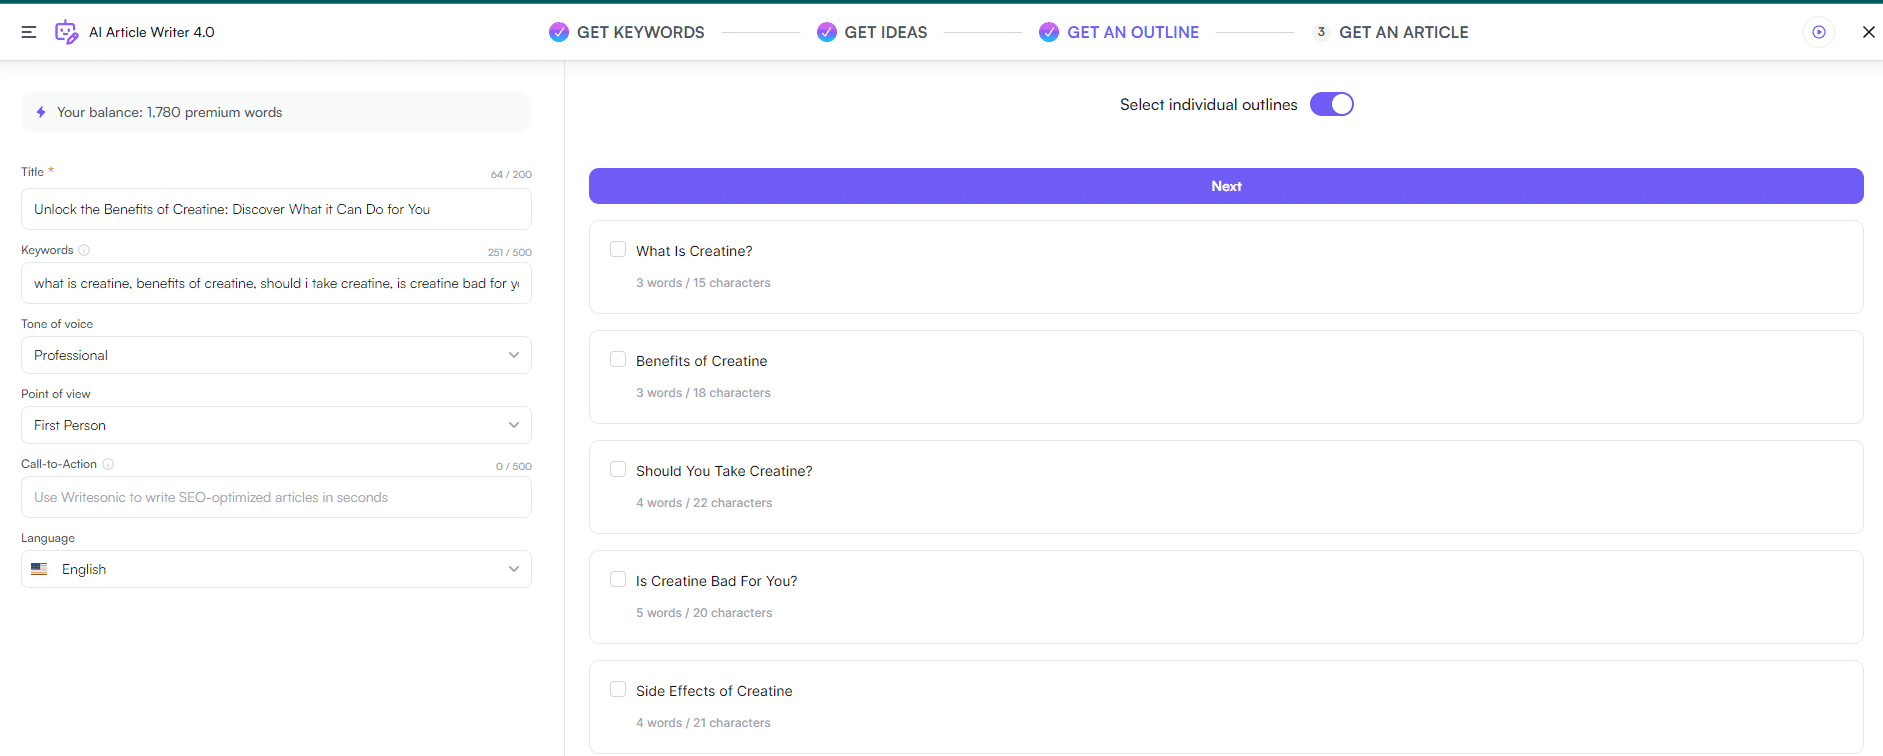
Task: Go to the GET KEYWORDS step
Action: click(x=640, y=32)
